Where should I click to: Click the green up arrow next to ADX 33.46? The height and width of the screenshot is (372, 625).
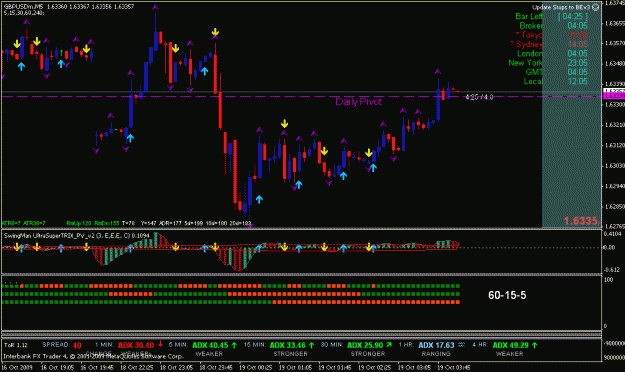(311, 345)
